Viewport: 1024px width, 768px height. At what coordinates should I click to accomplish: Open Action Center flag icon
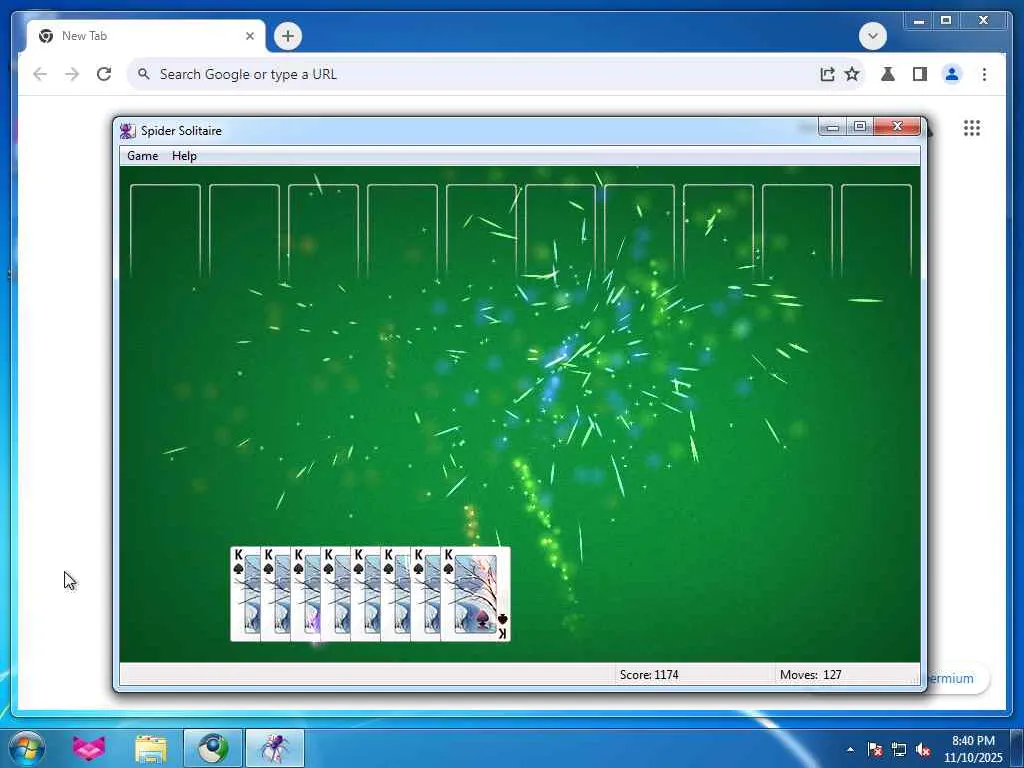pos(875,749)
